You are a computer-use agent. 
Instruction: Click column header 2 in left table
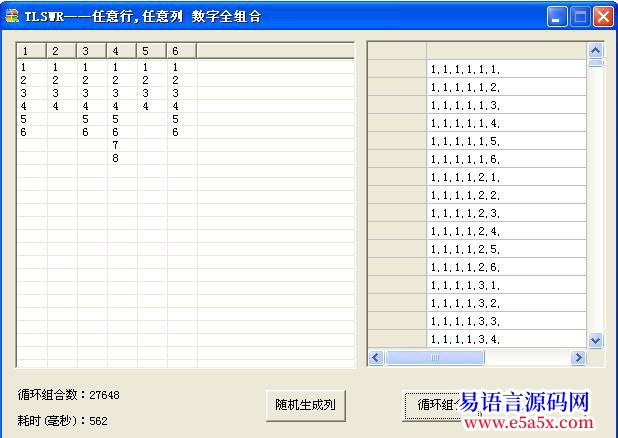click(x=61, y=51)
